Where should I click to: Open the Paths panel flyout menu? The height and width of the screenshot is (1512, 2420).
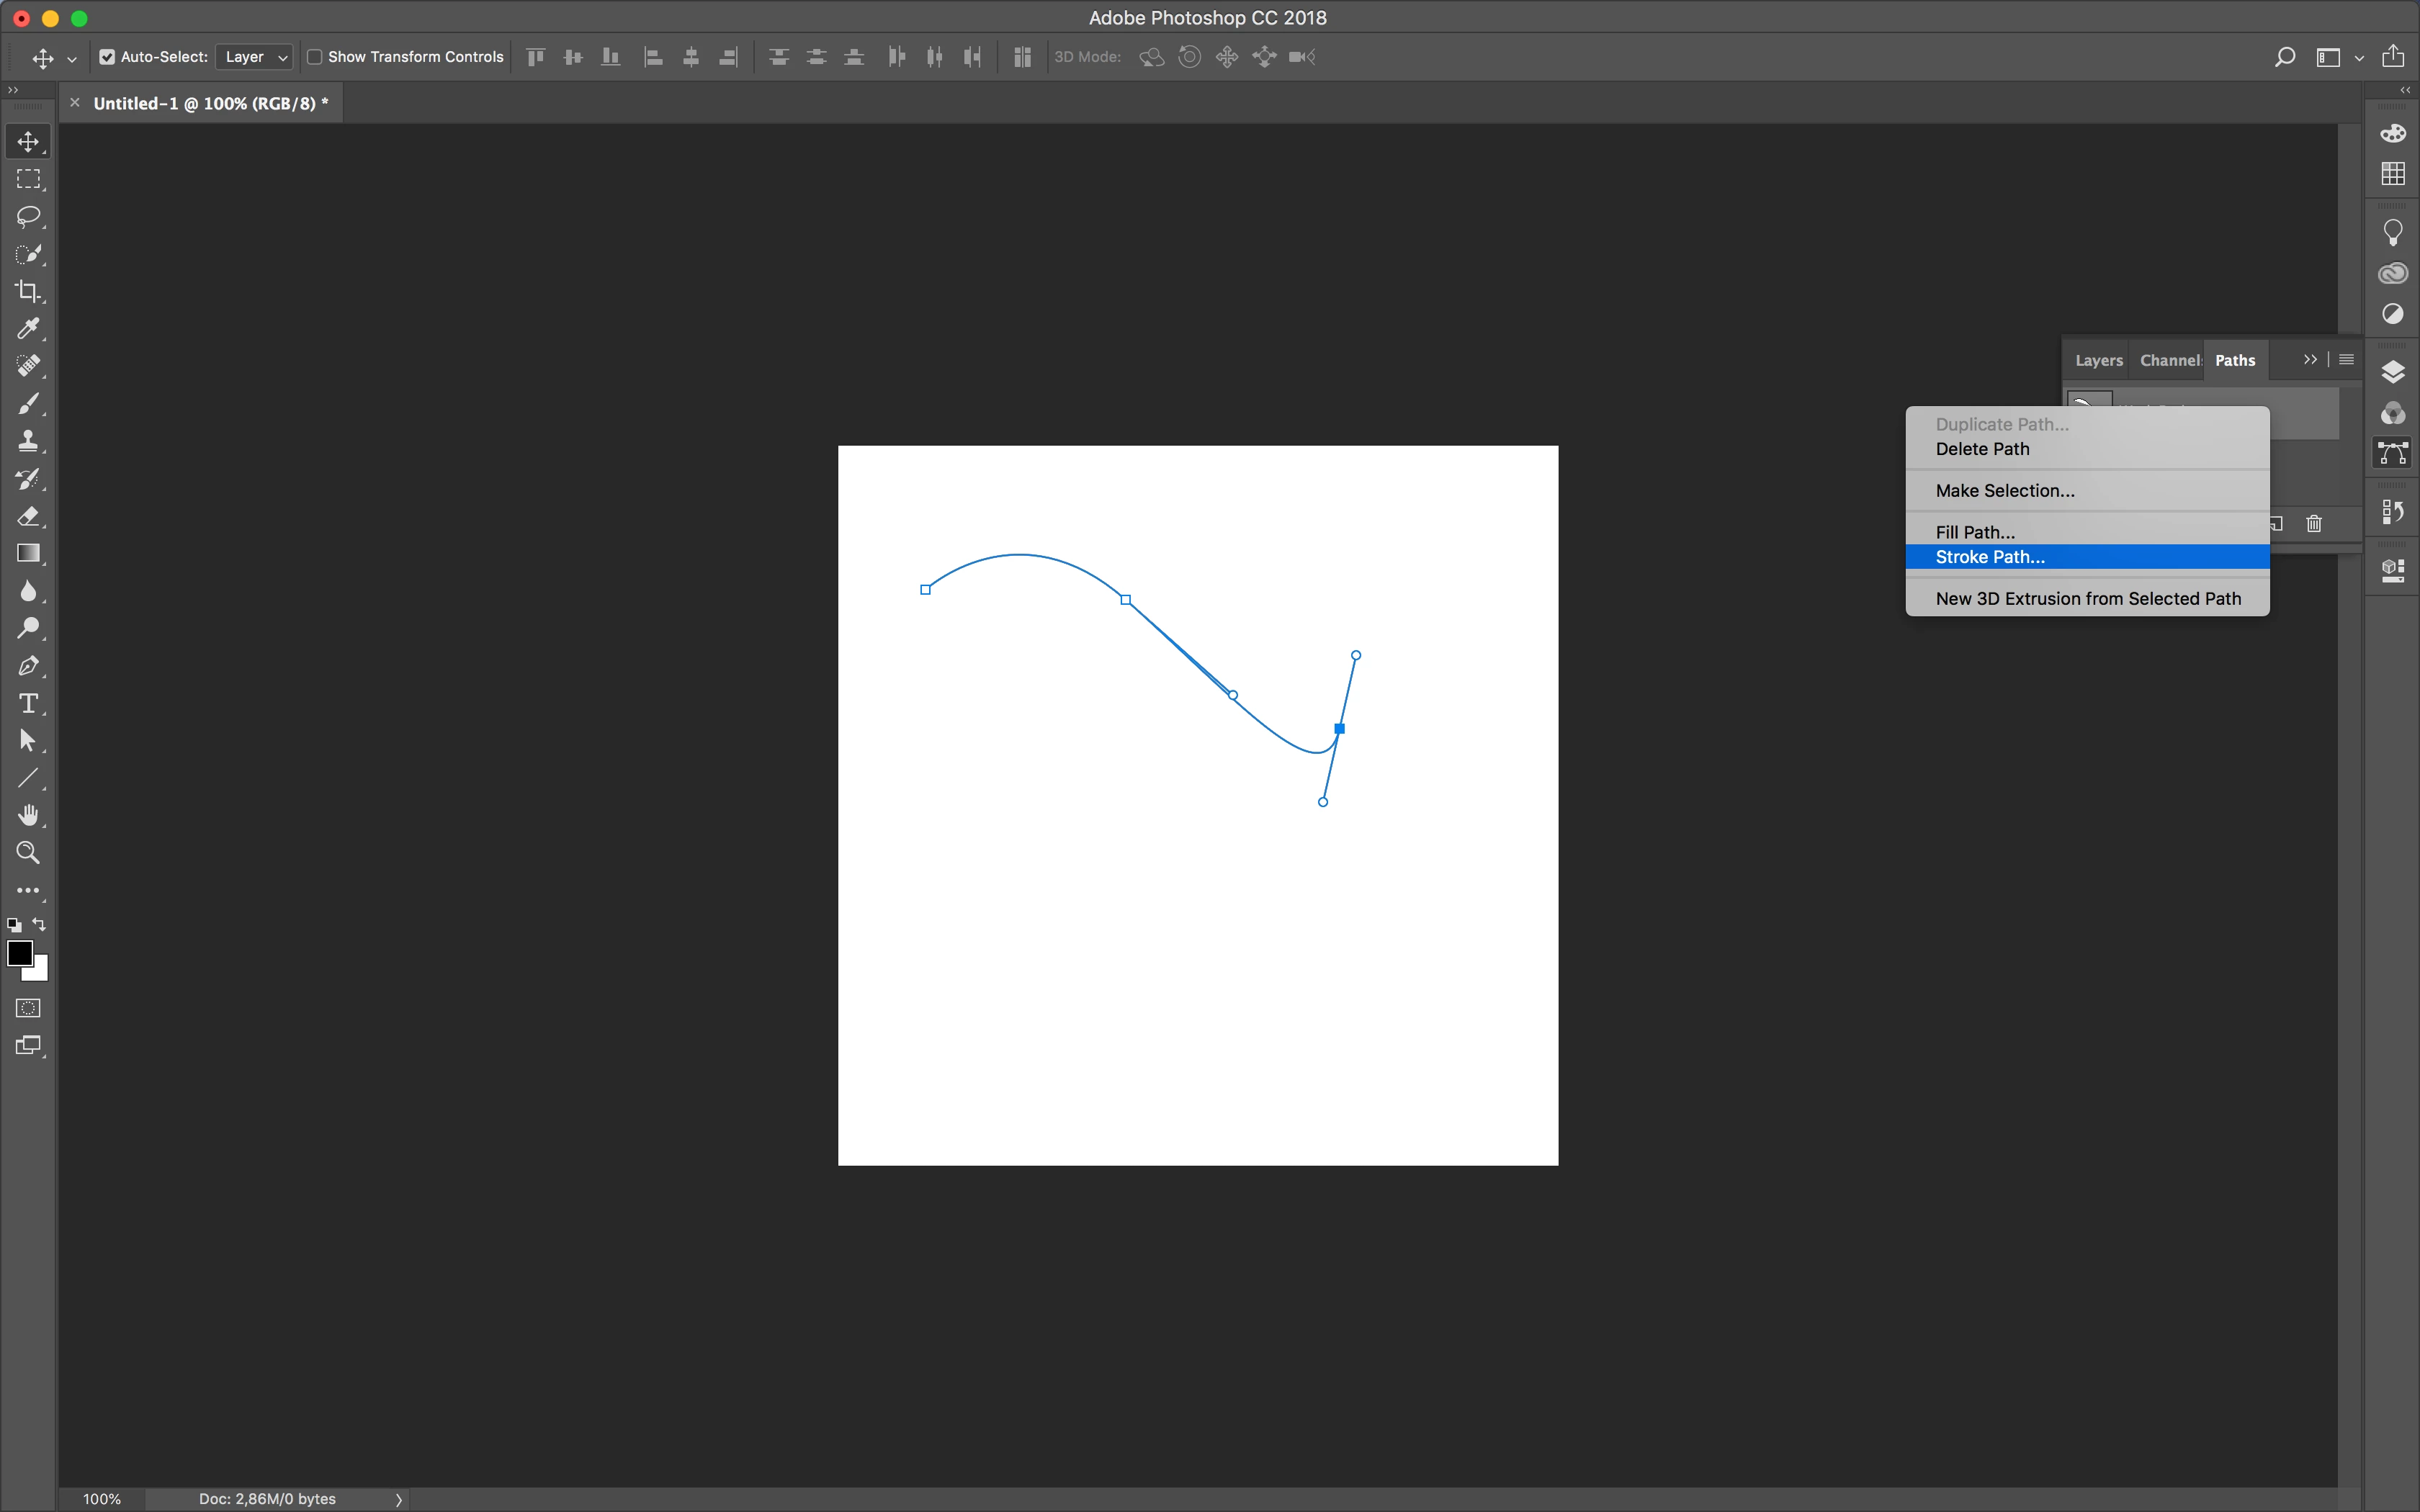[2346, 360]
